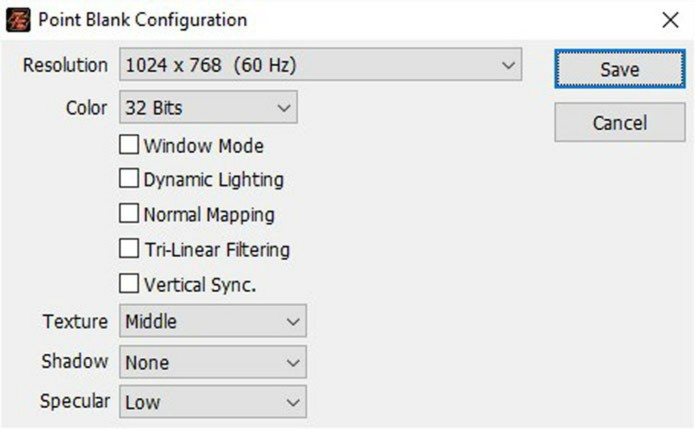The image size is (695, 429).
Task: Enable the Vertical Sync. checkbox
Action: point(129,284)
